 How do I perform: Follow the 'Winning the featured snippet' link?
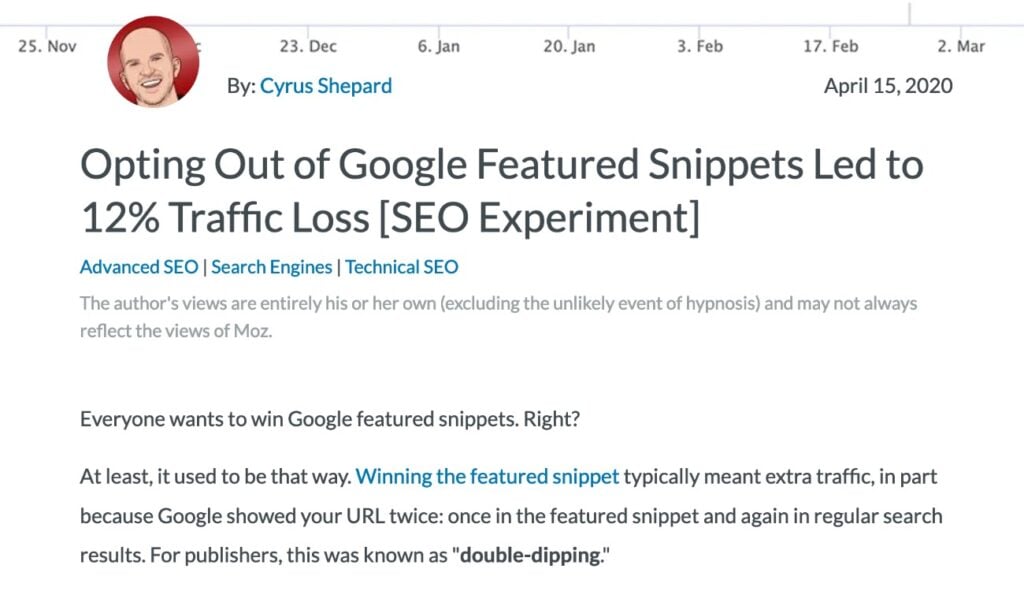click(487, 477)
